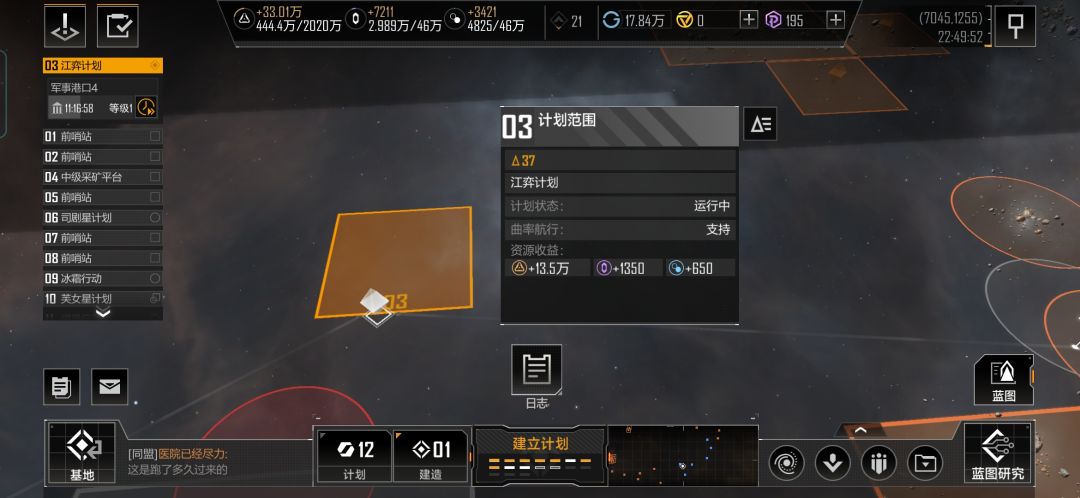This screenshot has width=1080, height=498.
Task: Open the task checklist icon at top
Action: (x=118, y=26)
